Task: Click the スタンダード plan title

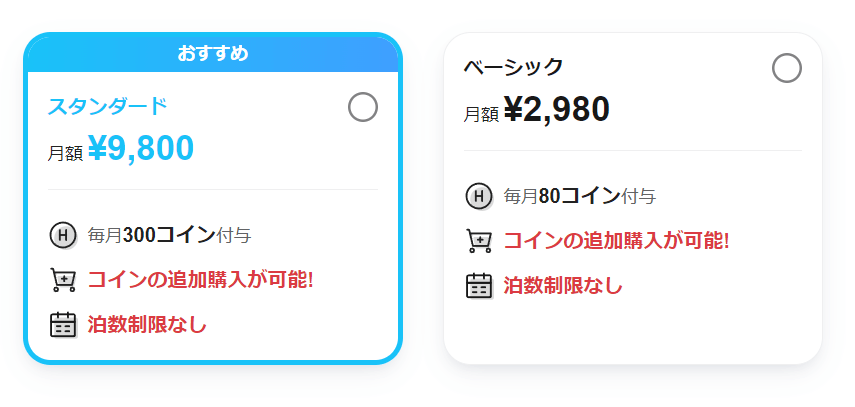Action: pos(108,106)
